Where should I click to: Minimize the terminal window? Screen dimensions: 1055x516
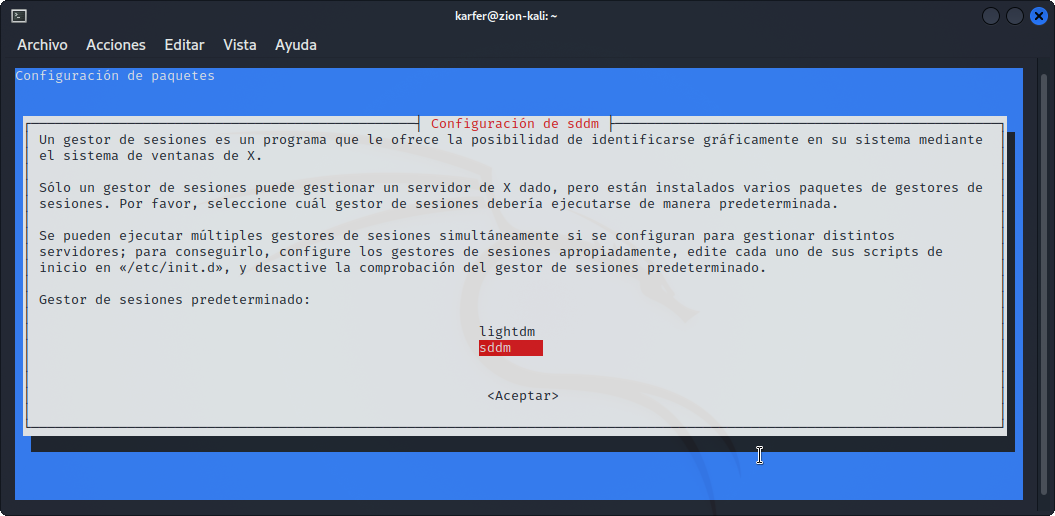[991, 16]
